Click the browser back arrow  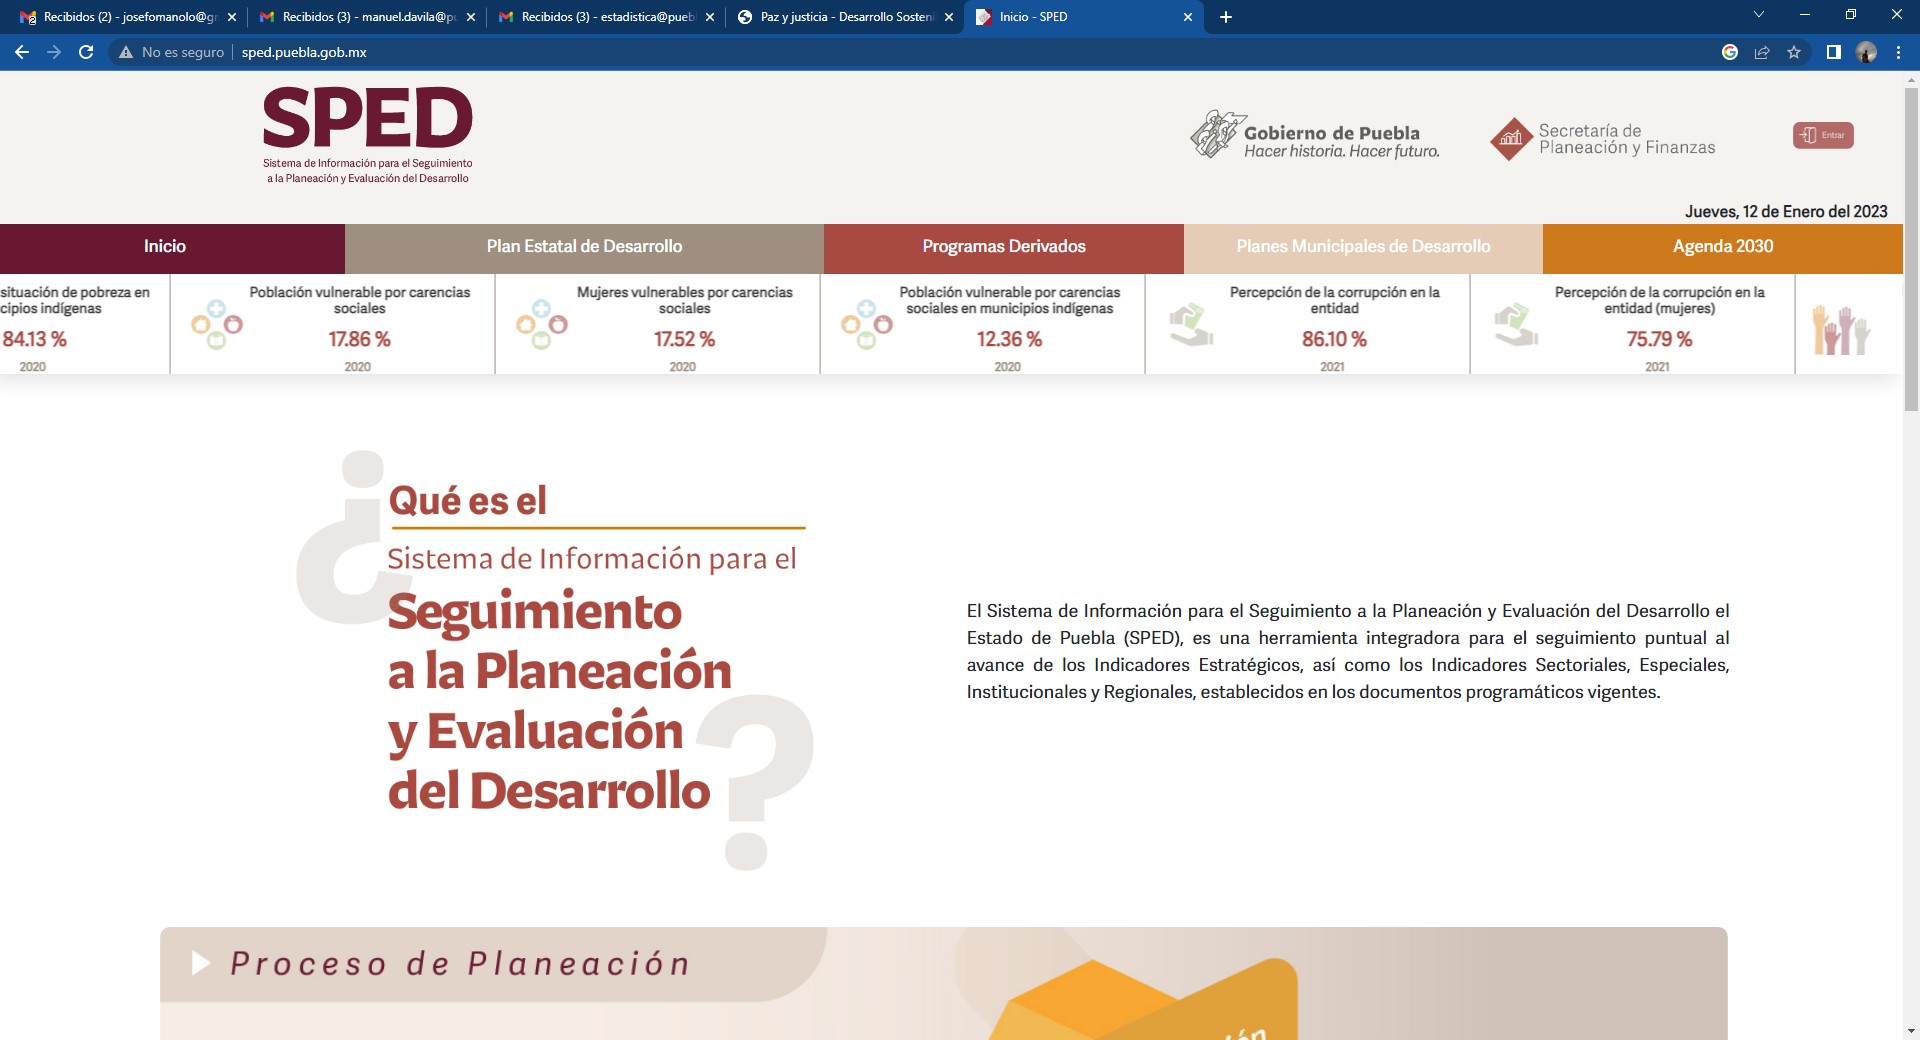(22, 52)
